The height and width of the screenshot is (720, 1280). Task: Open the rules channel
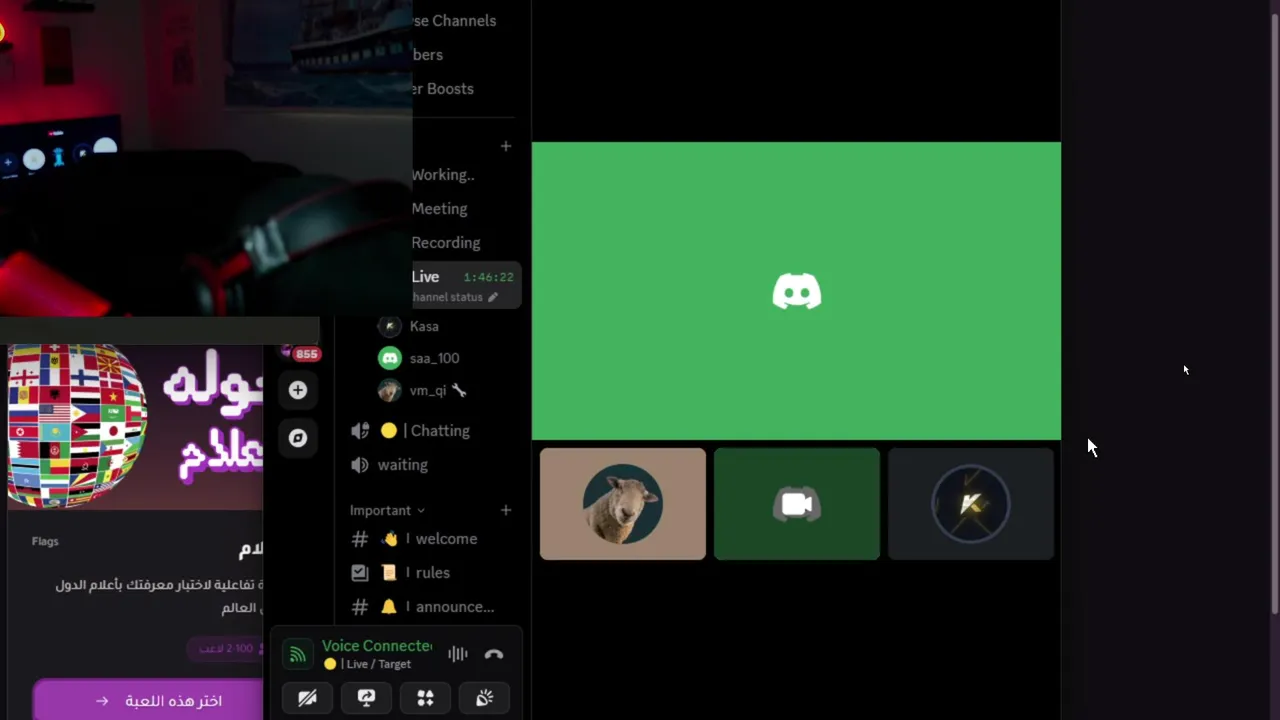point(430,573)
